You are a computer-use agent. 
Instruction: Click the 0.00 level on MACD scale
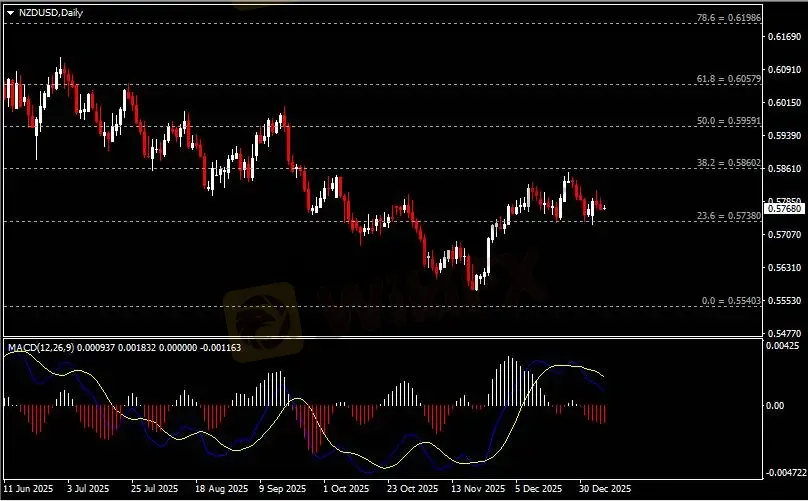coord(776,406)
